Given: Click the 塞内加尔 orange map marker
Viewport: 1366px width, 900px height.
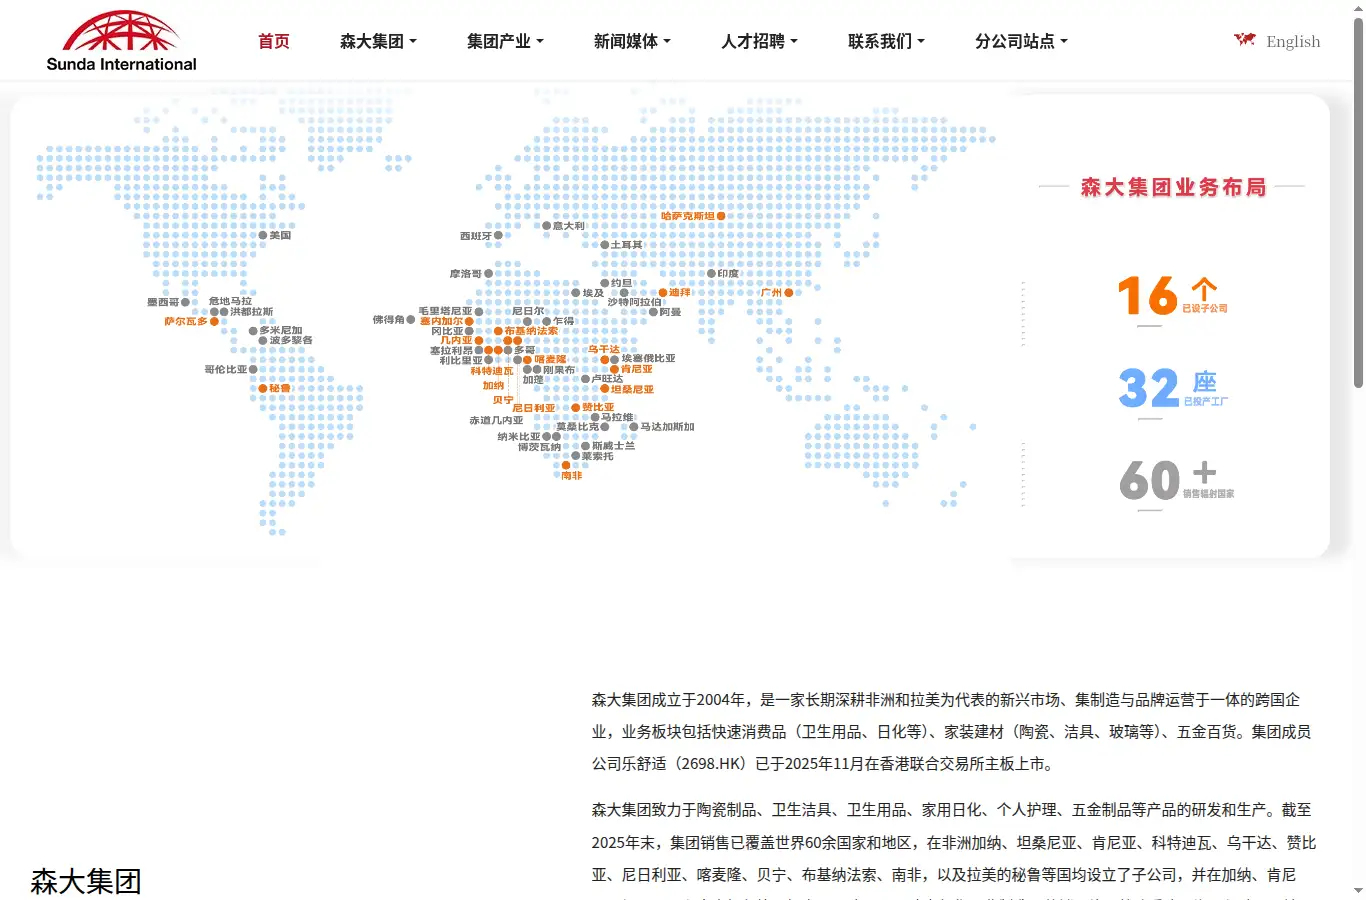Looking at the screenshot, I should (469, 321).
